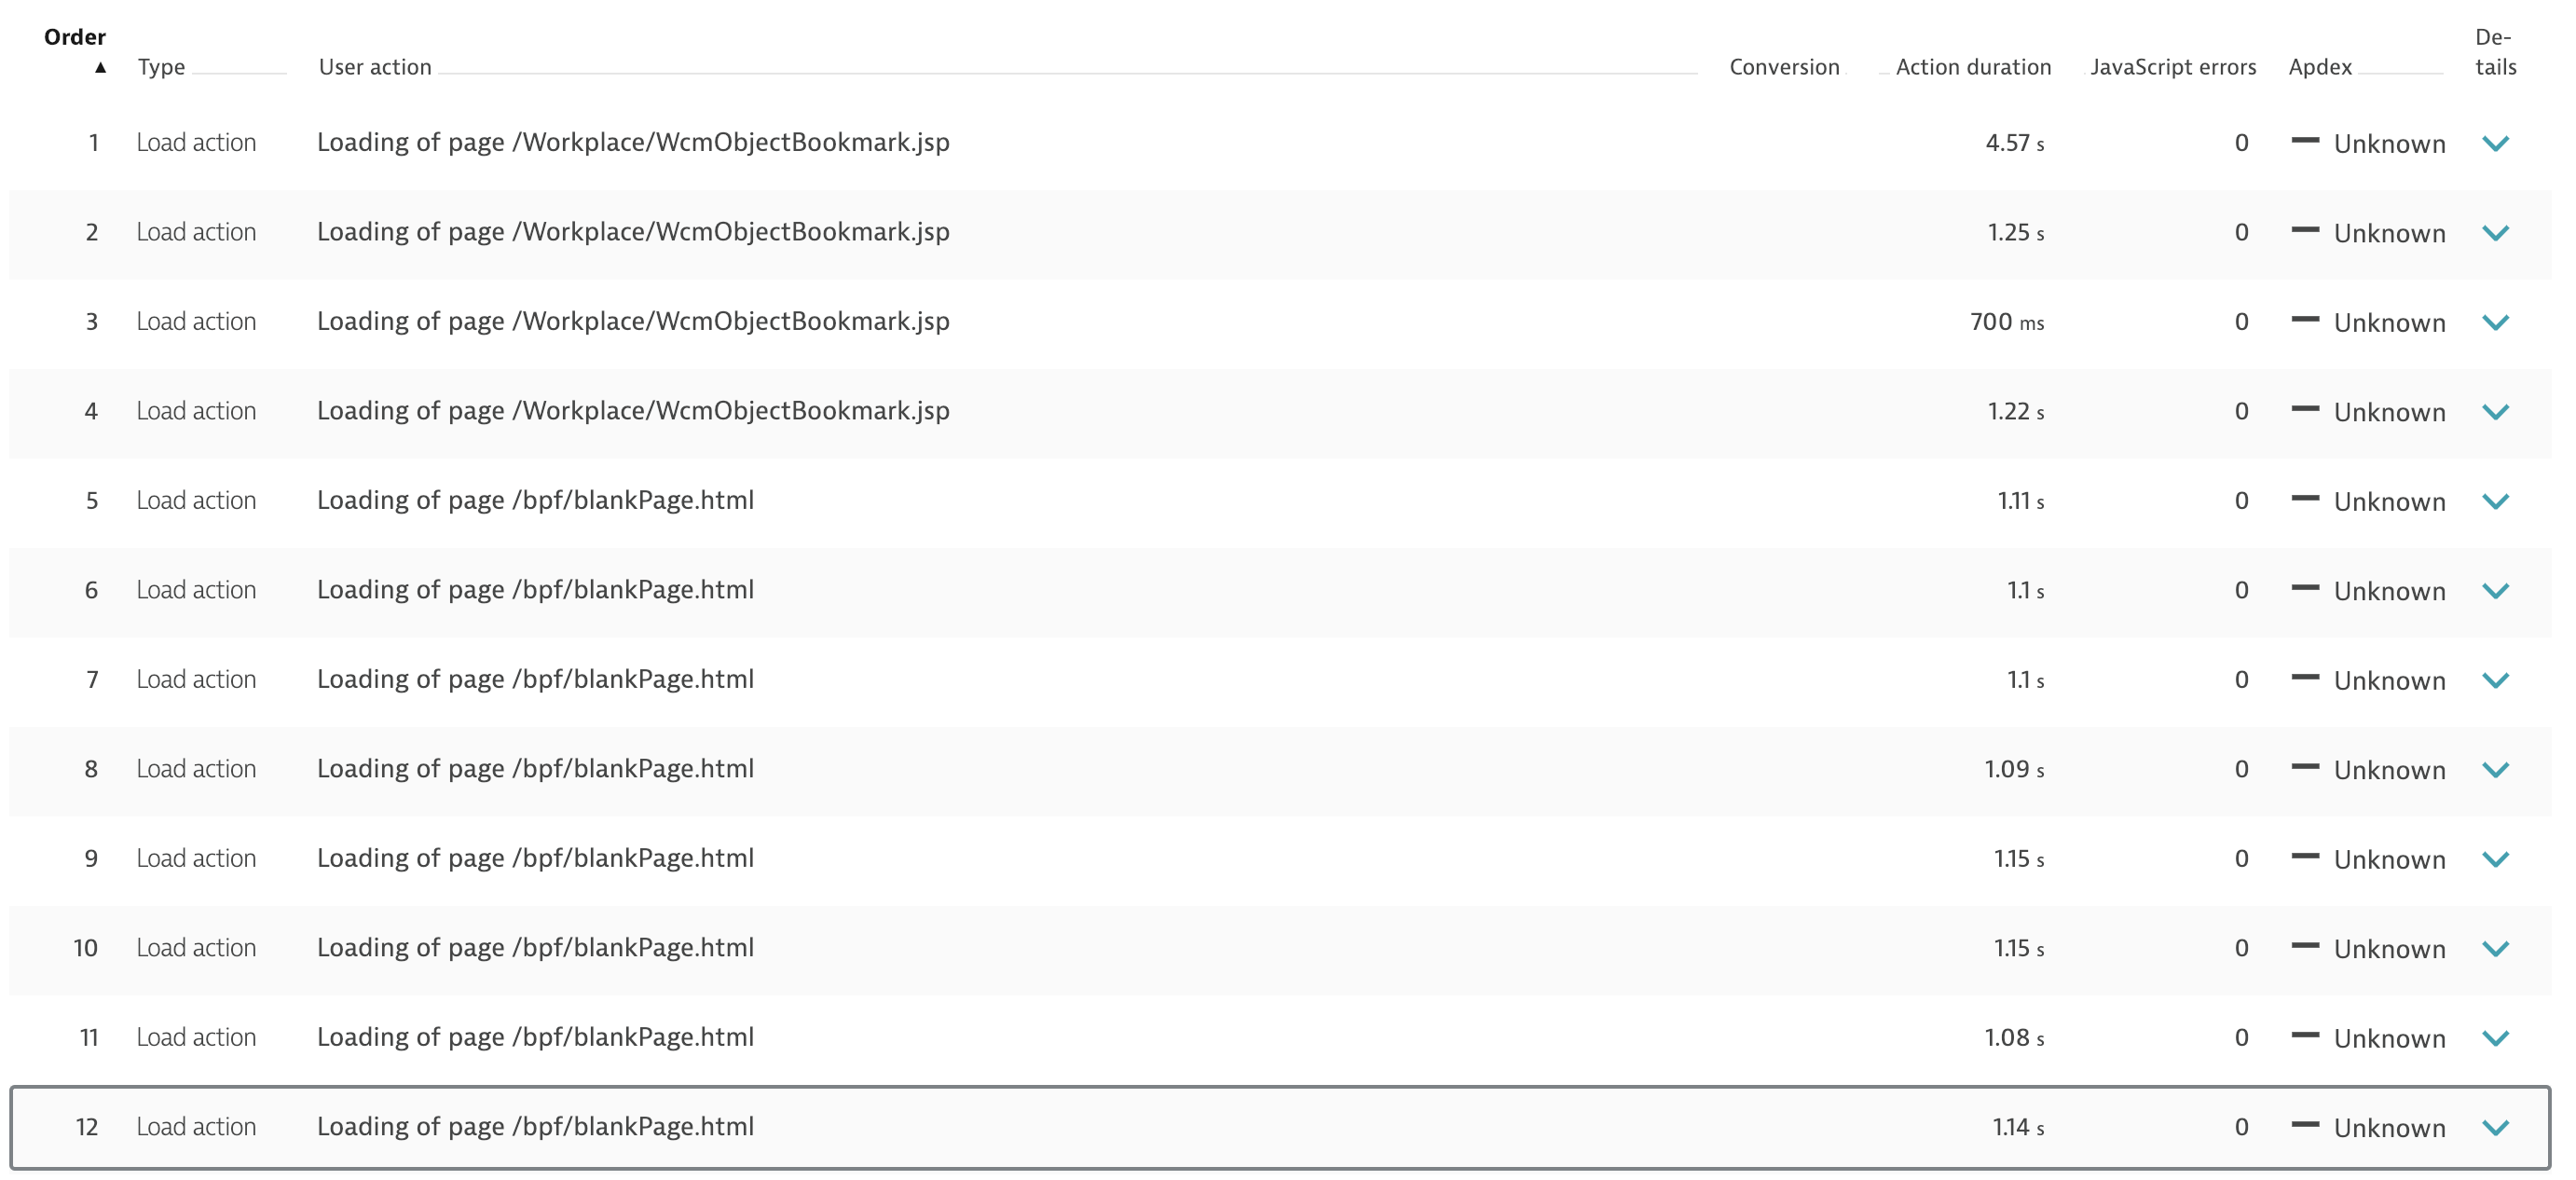Sort by Action duration column header

[1972, 67]
